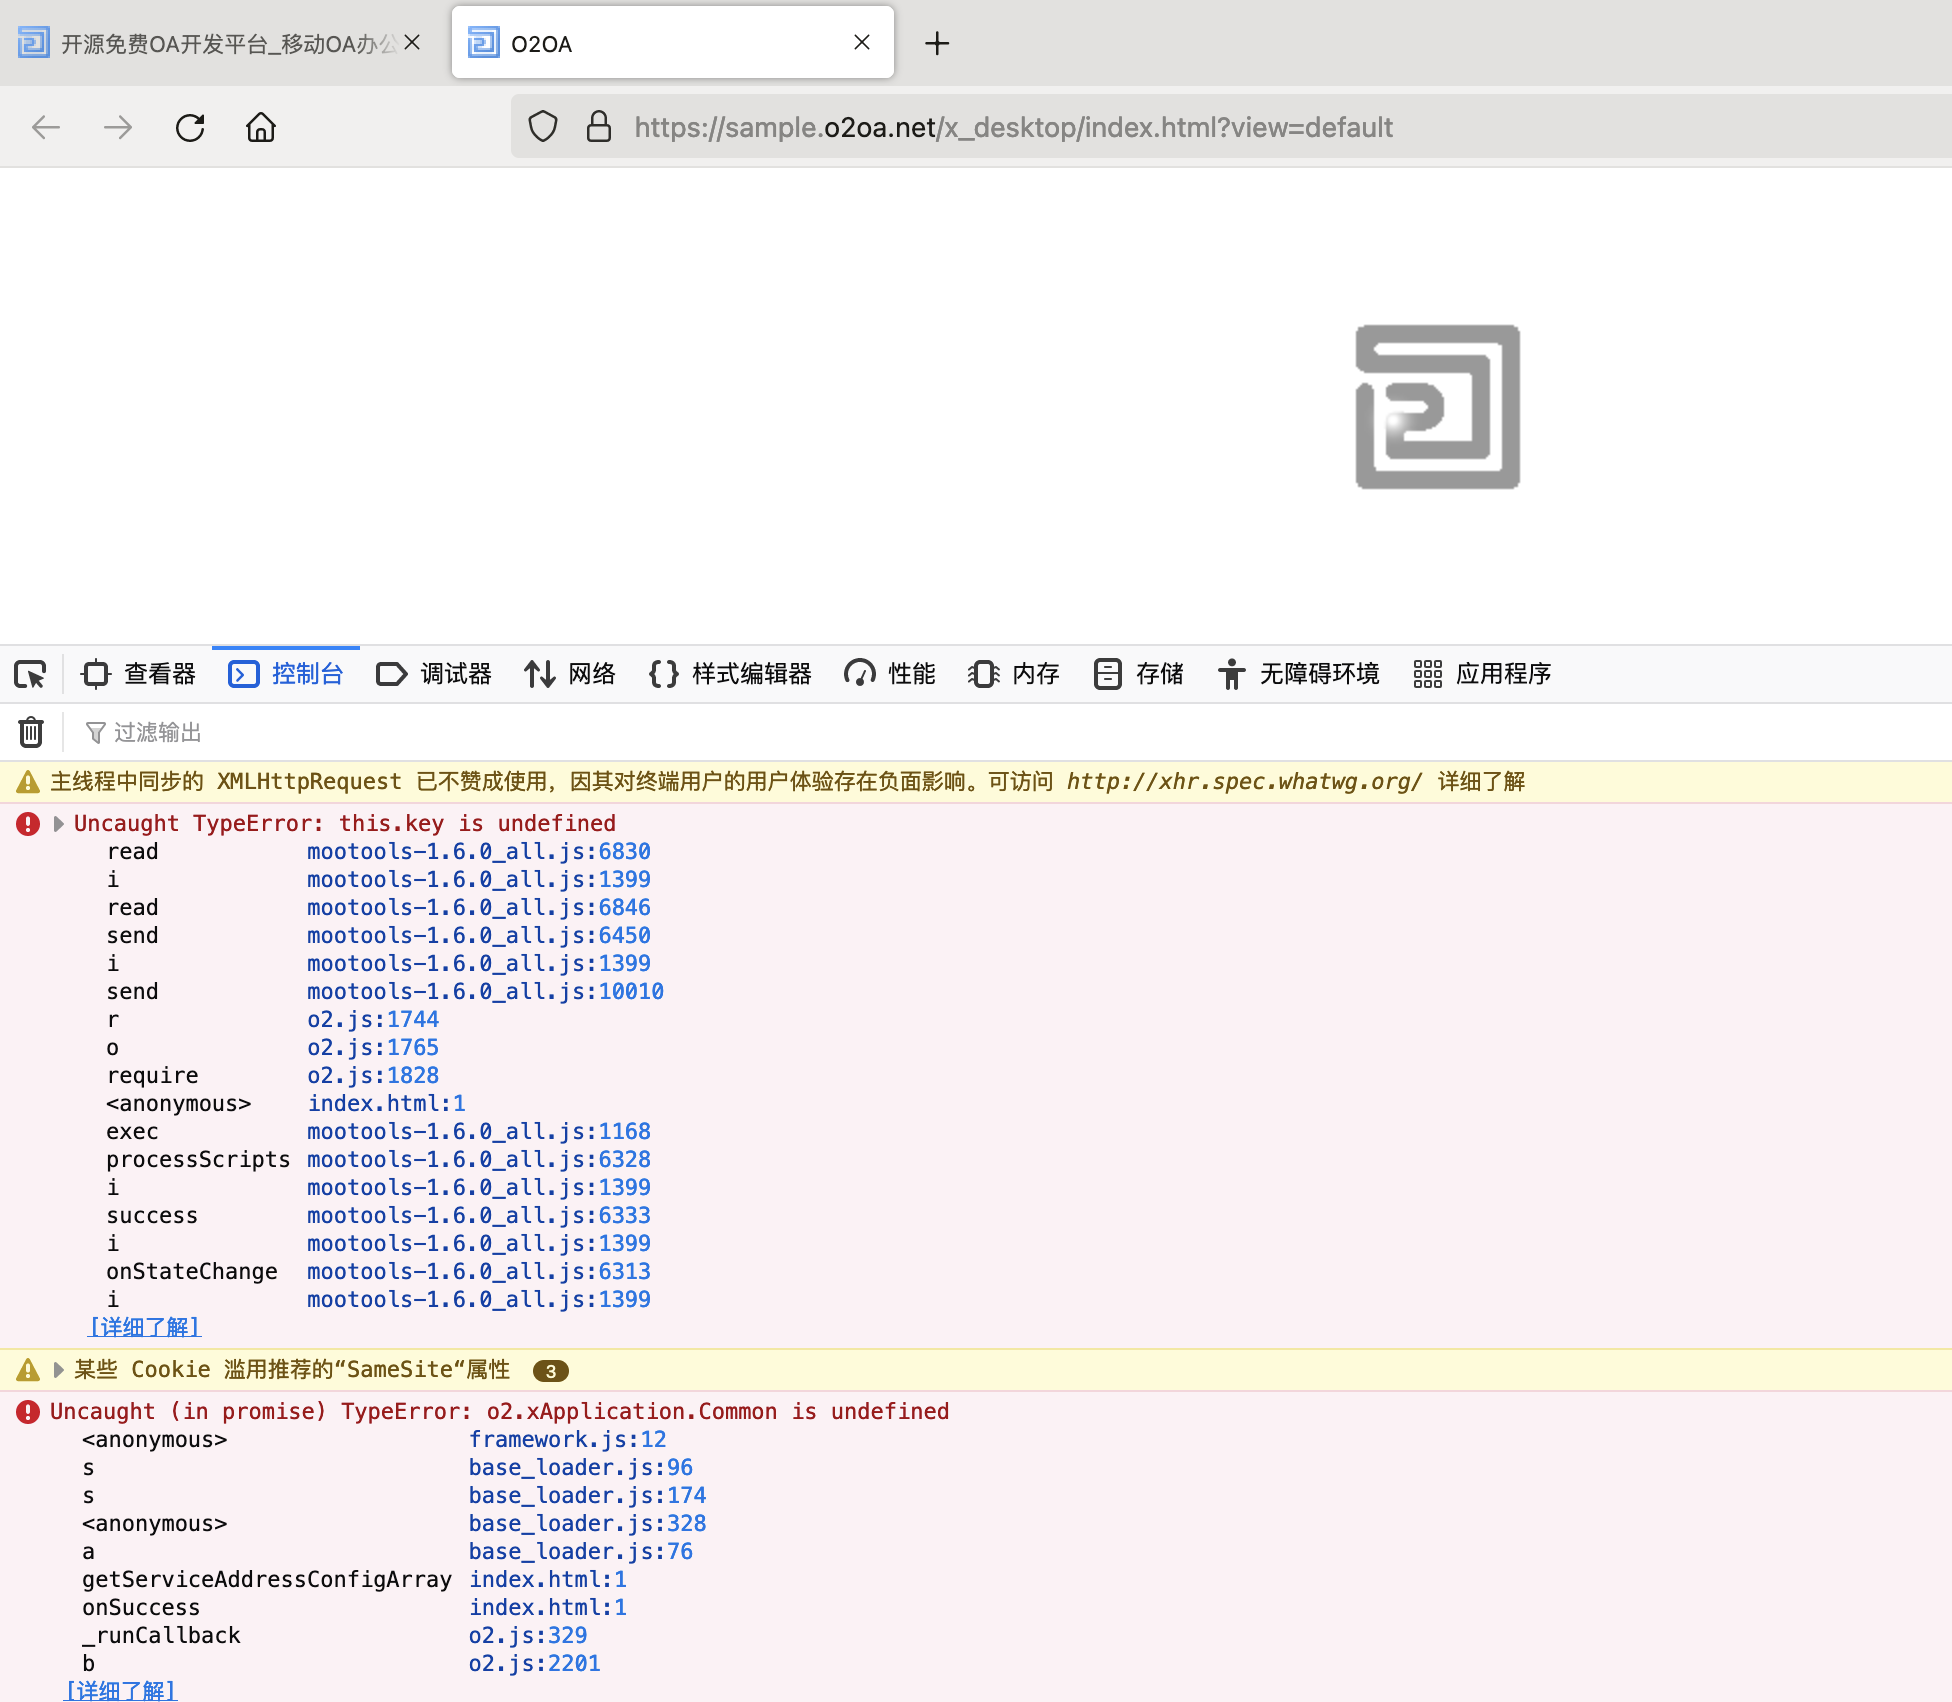The height and width of the screenshot is (1702, 1952).
Task: Clear console output with trash icon
Action: click(x=31, y=733)
